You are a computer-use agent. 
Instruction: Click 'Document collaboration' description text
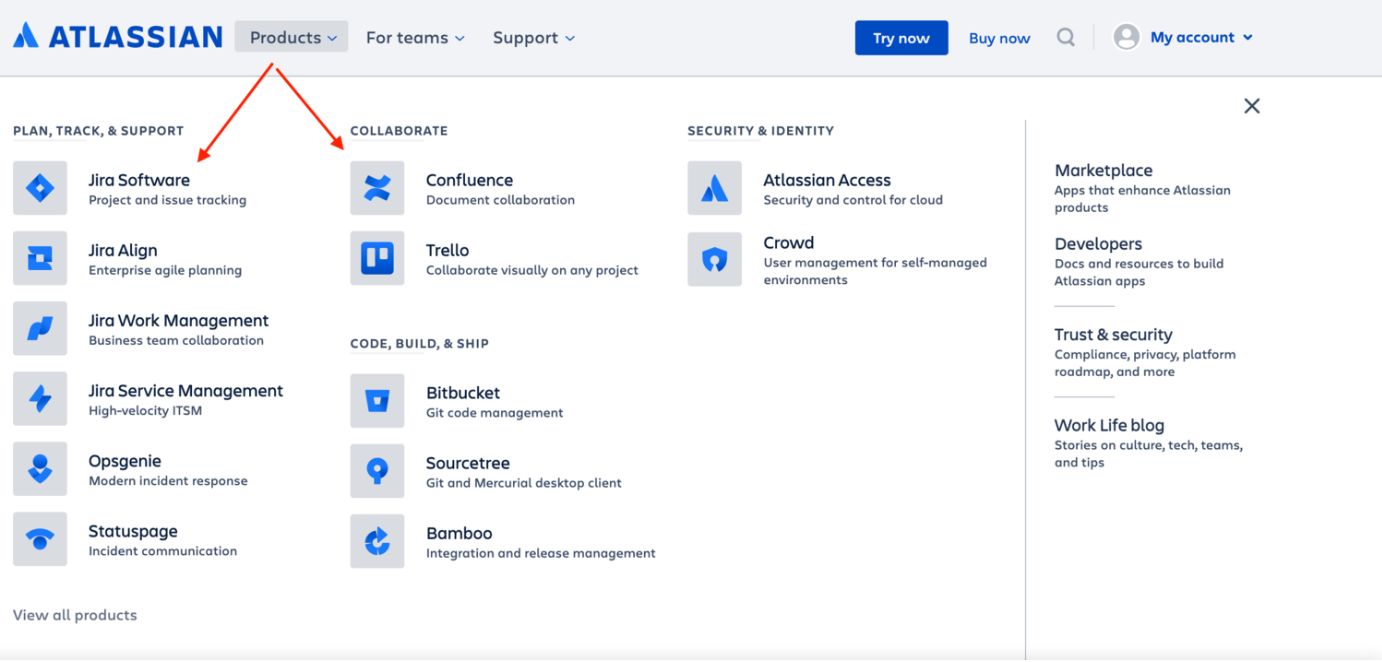pos(500,200)
